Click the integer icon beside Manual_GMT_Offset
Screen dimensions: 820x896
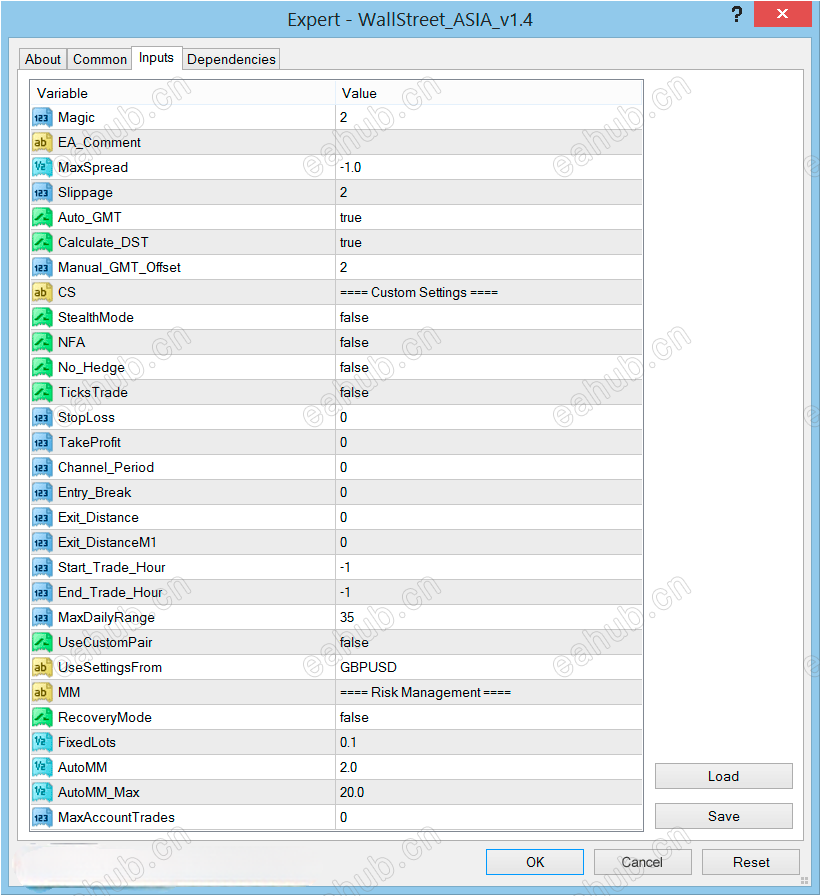[x=42, y=267]
